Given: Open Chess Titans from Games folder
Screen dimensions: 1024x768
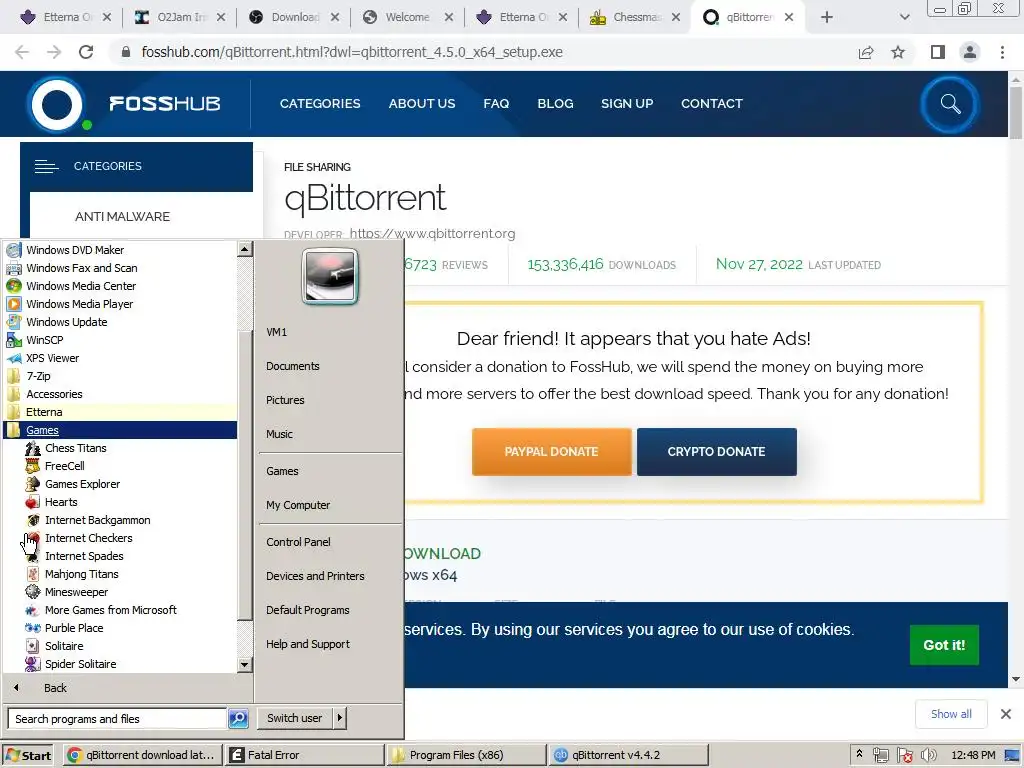Looking at the screenshot, I should click(75, 448).
